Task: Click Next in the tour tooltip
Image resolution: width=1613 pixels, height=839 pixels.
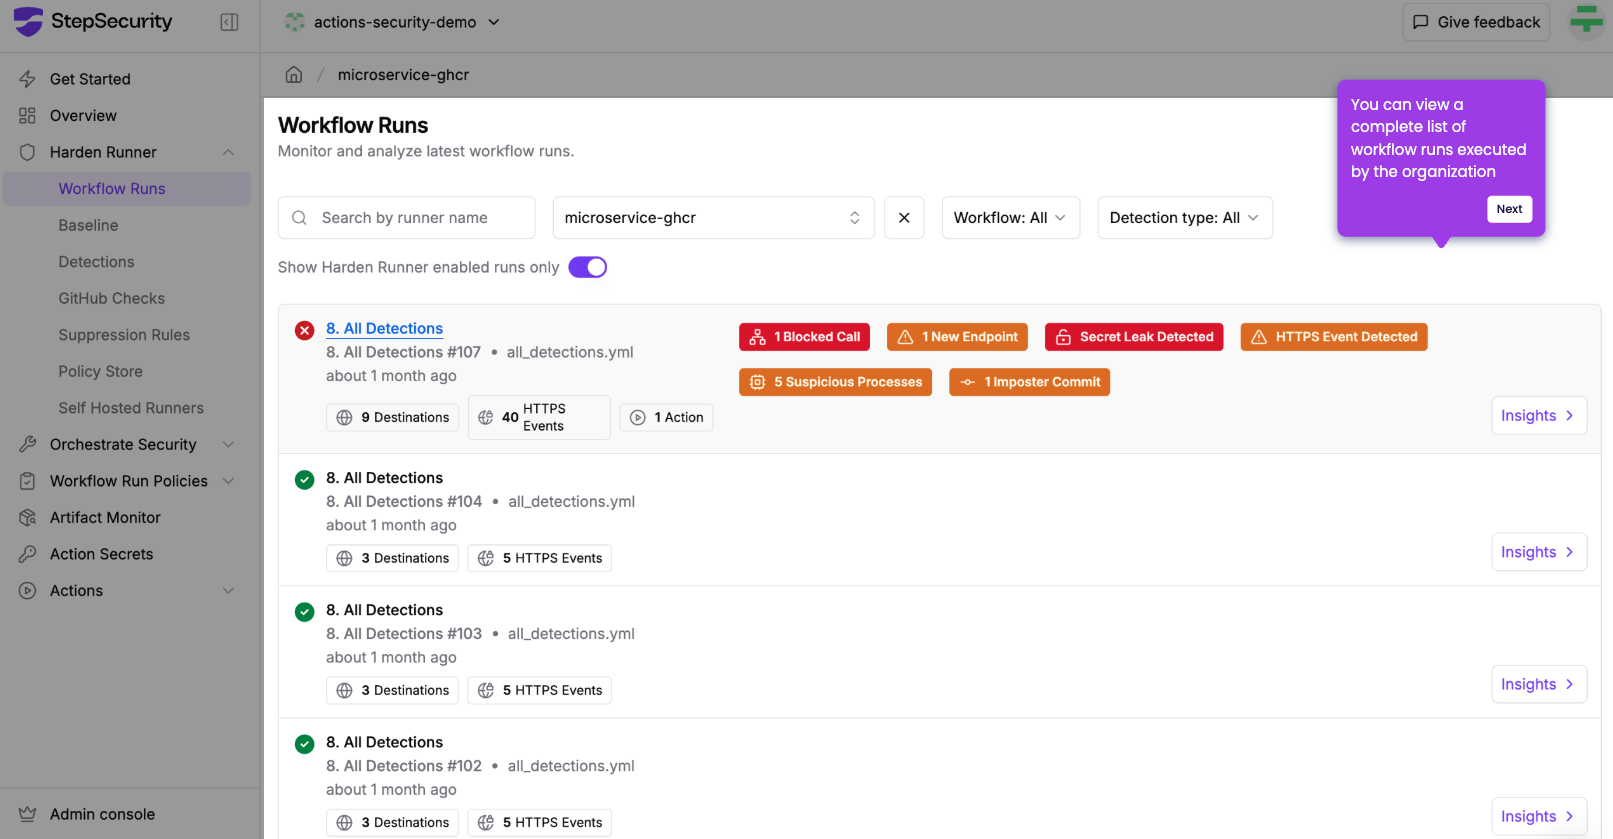Action: coord(1509,209)
